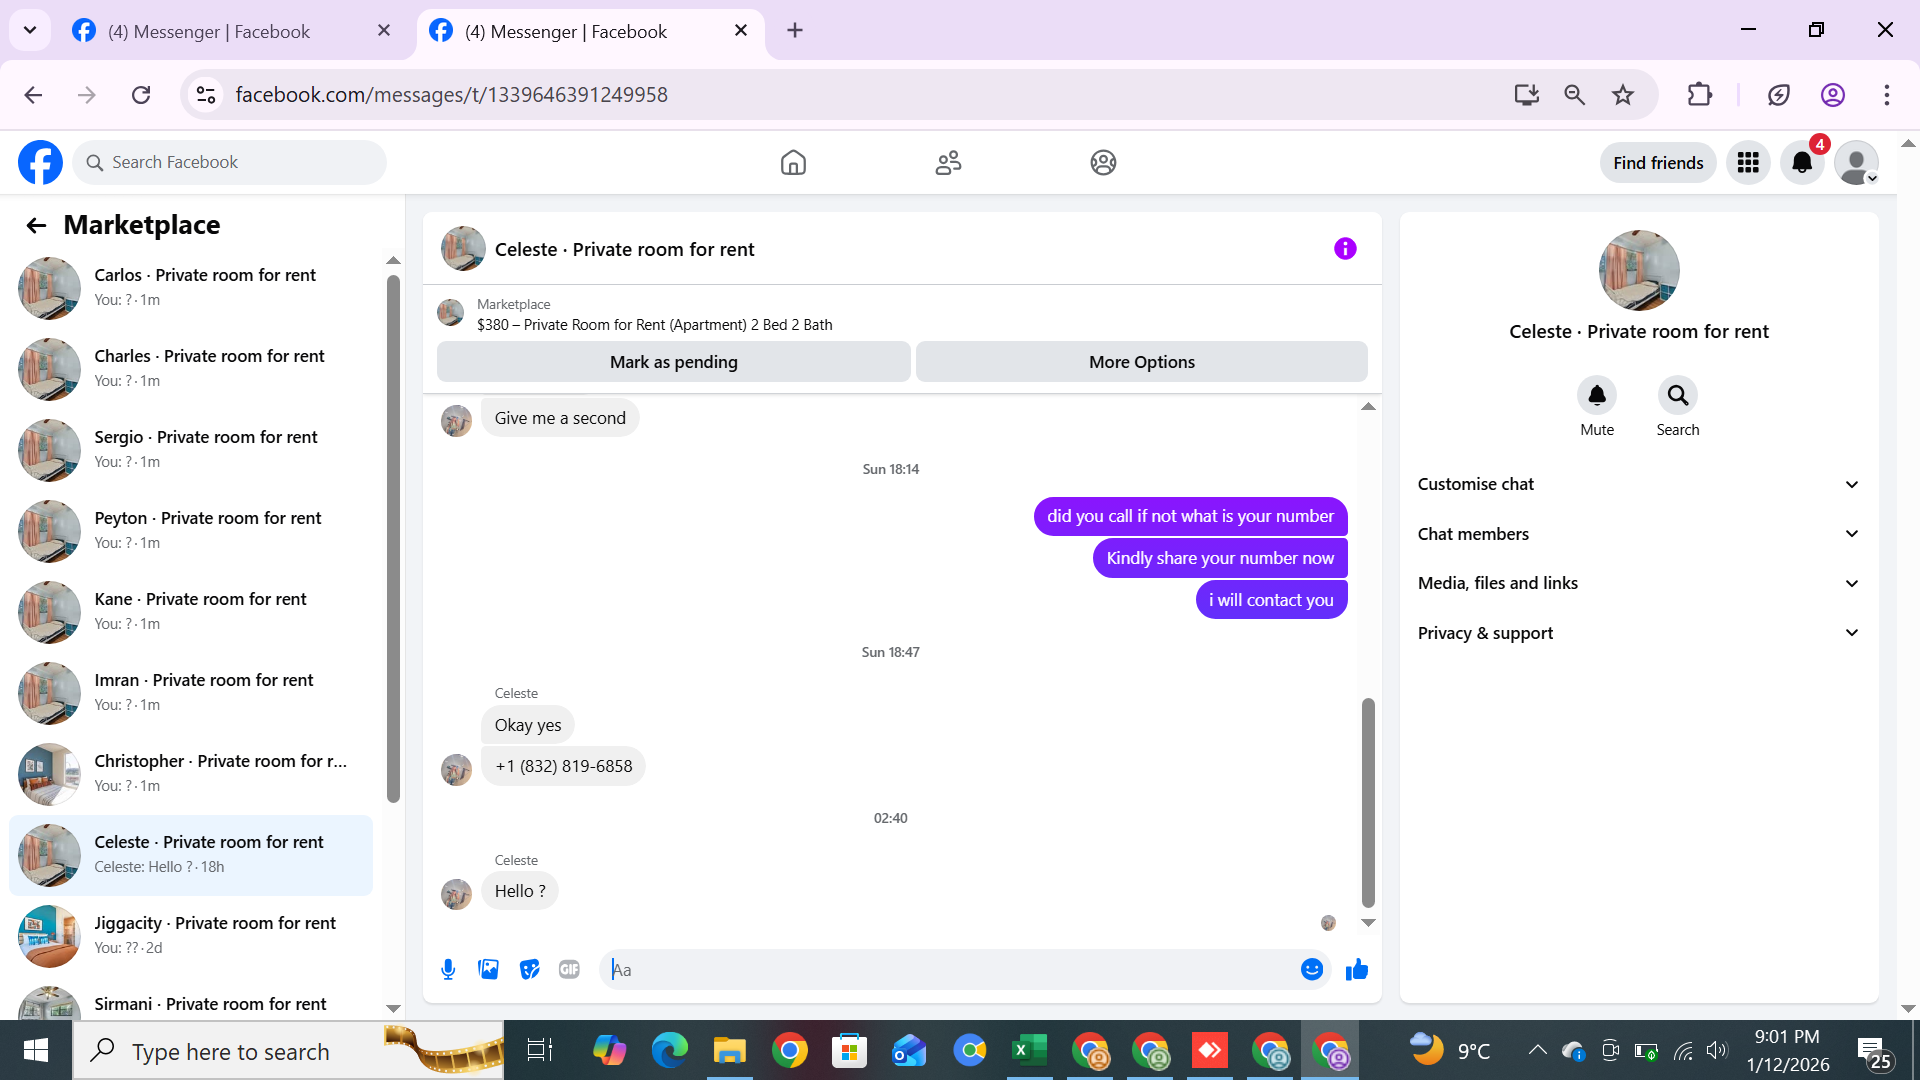Expand the Chat members section
The width and height of the screenshot is (1920, 1080).
1638,534
